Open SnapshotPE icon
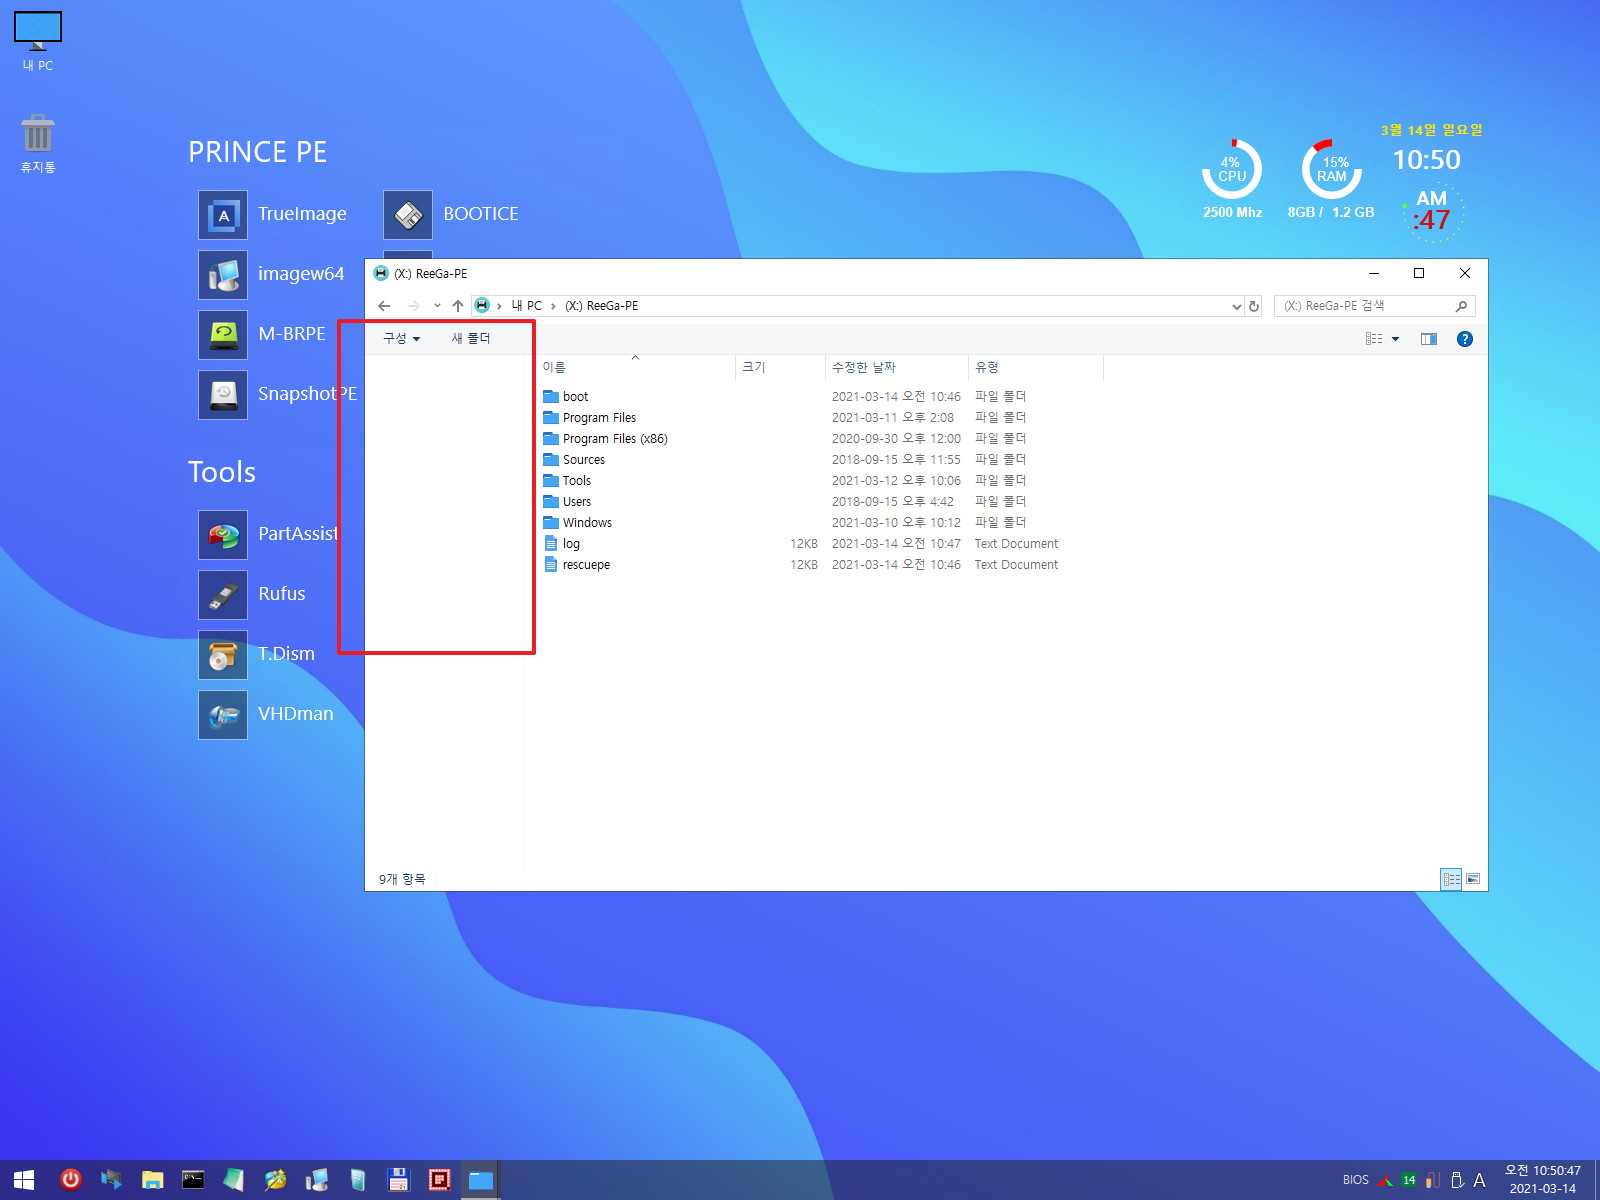This screenshot has width=1600, height=1200. pyautogui.click(x=222, y=395)
